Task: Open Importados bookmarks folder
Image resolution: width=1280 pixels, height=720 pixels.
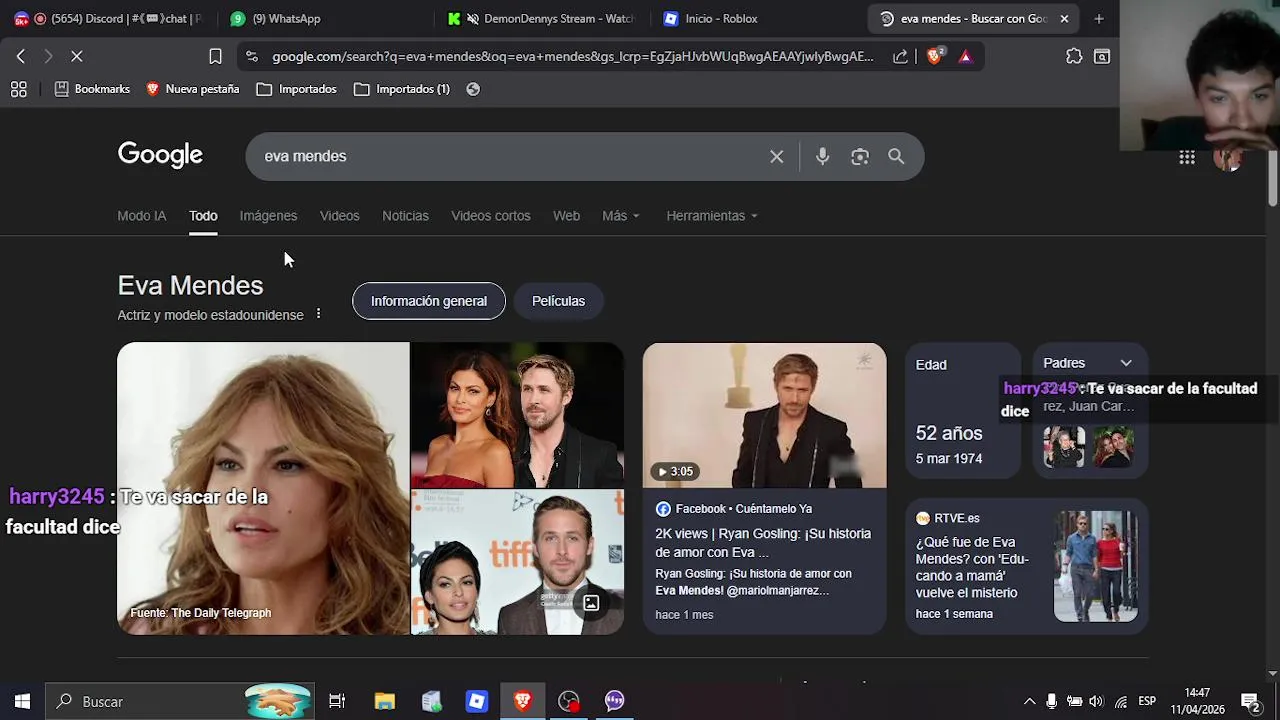Action: coord(297,89)
